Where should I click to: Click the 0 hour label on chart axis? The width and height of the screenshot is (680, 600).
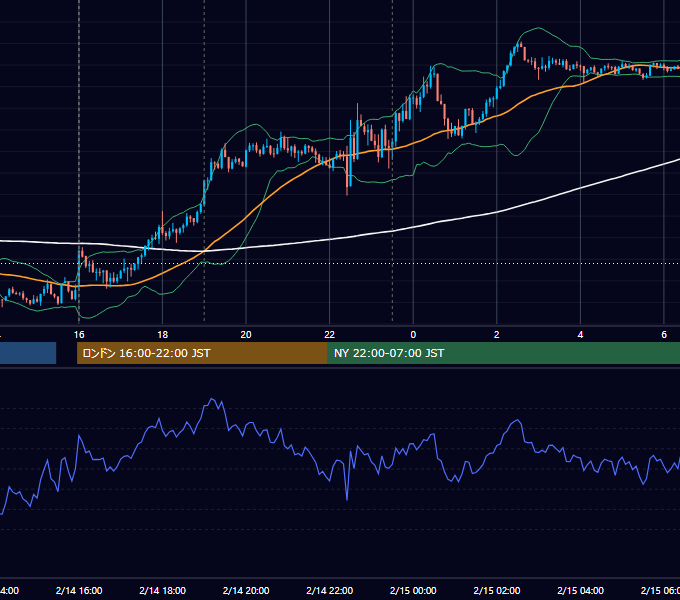click(x=413, y=335)
